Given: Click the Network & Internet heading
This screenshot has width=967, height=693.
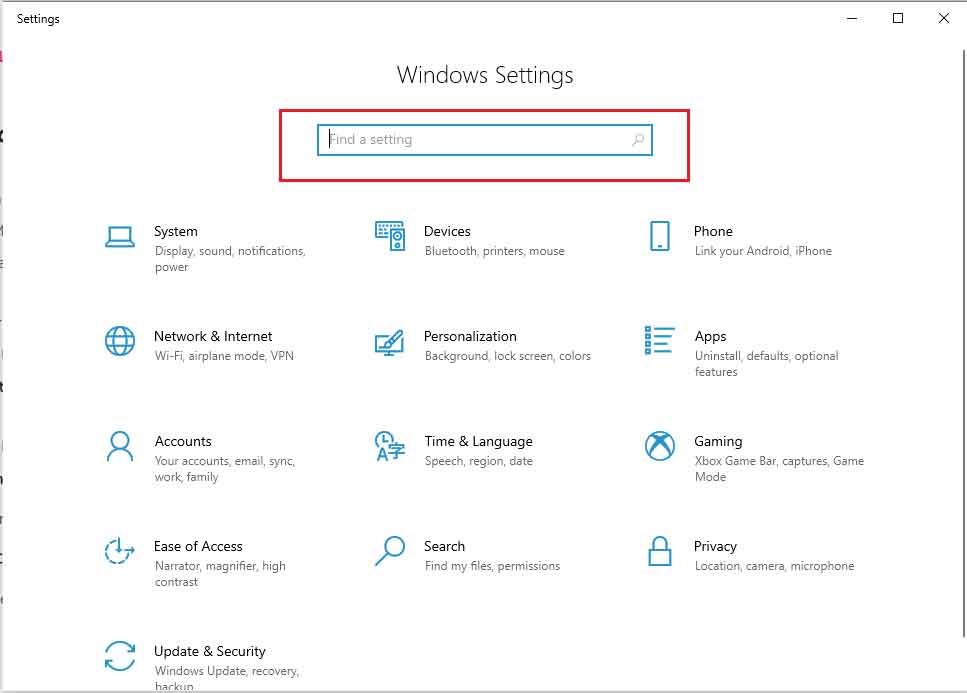Looking at the screenshot, I should point(213,336).
